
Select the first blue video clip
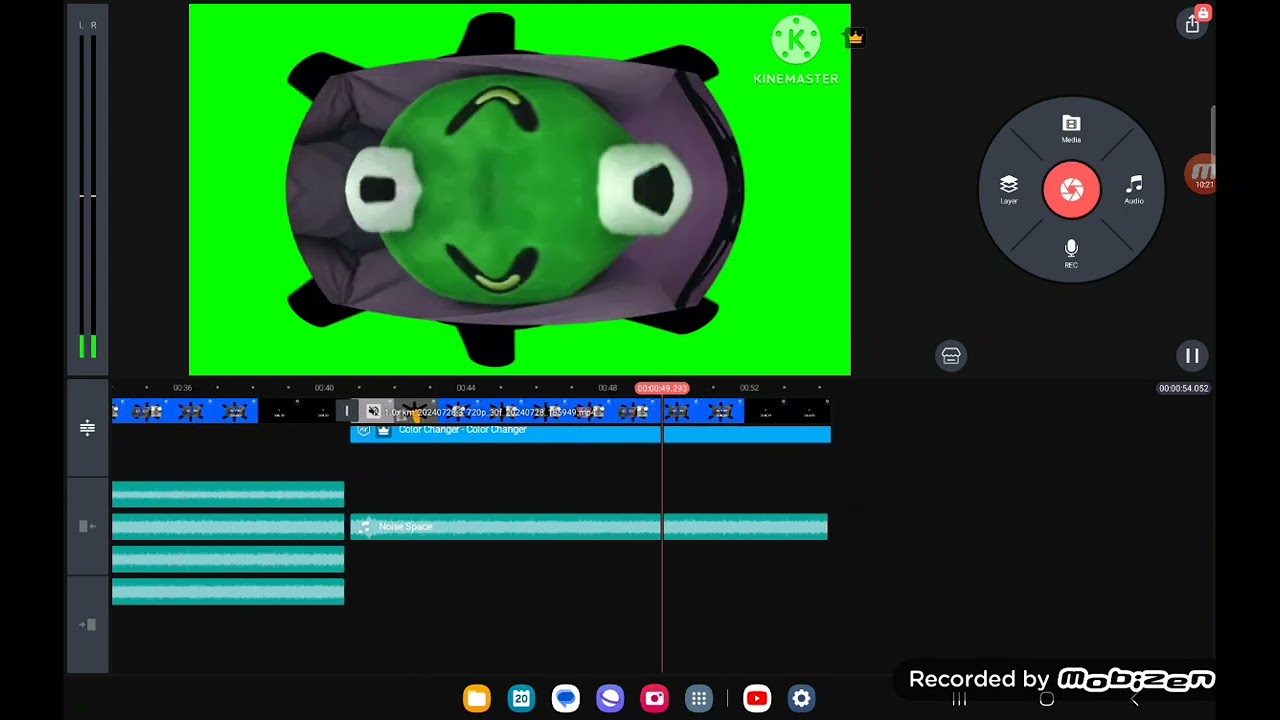[185, 411]
